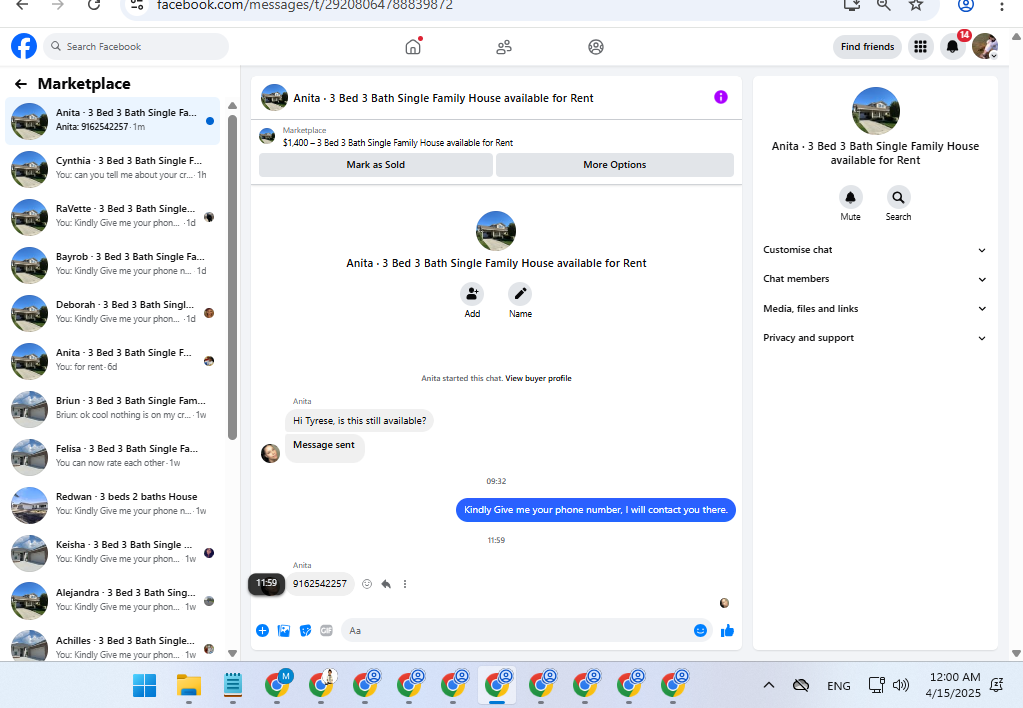Reply to message 9162542257 arrow icon

pos(386,584)
